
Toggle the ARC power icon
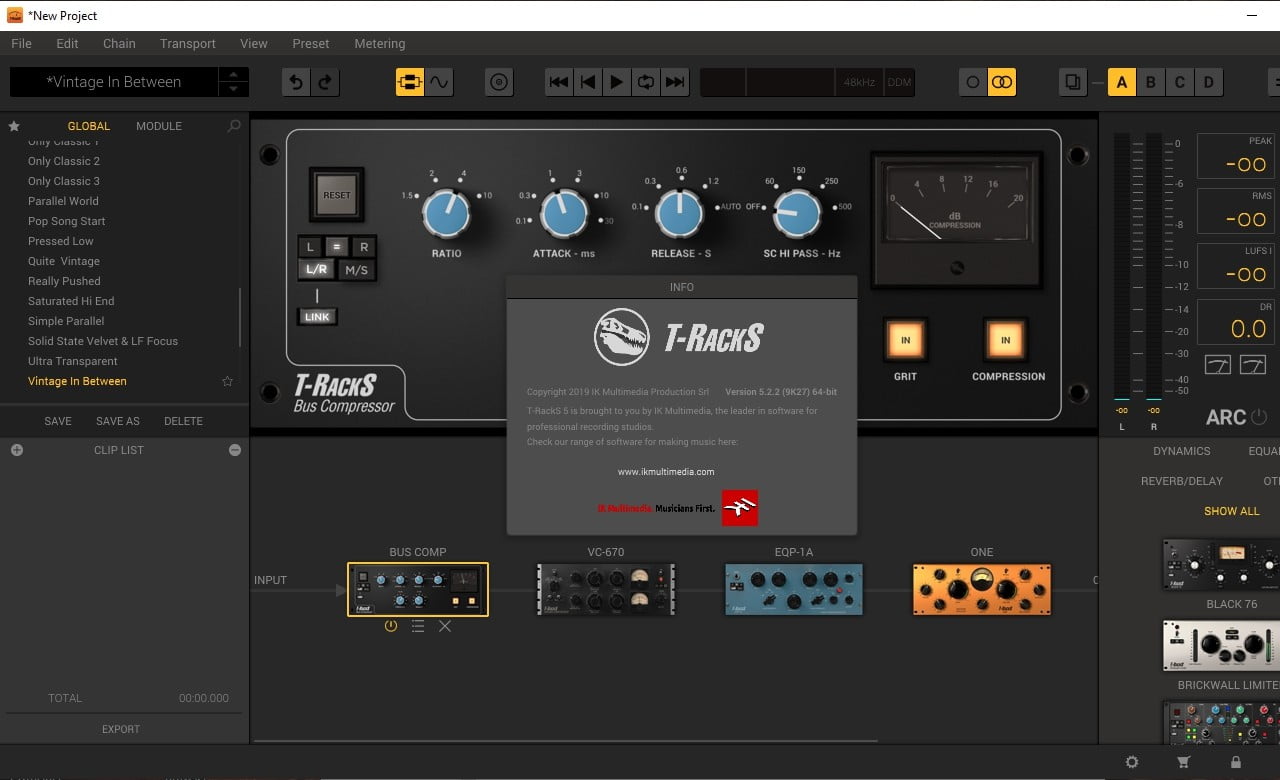pyautogui.click(x=1258, y=417)
